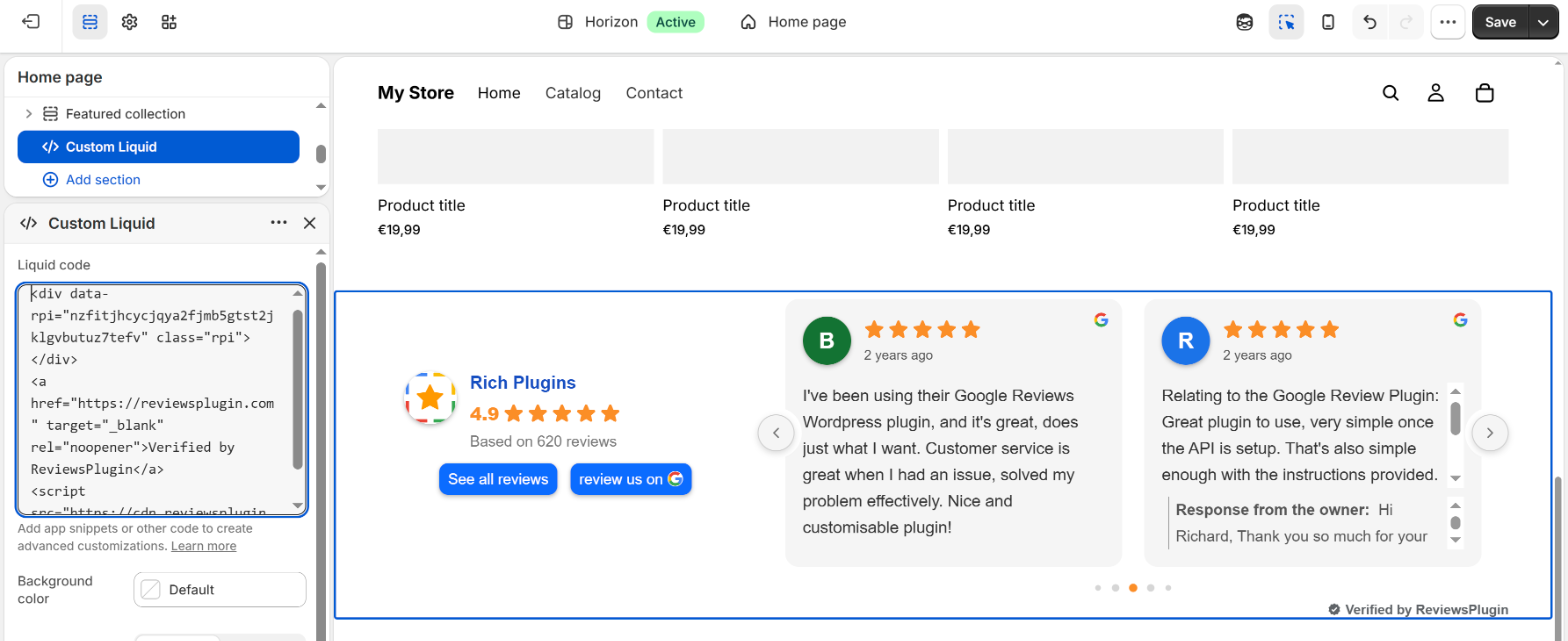Open the Save dropdown arrow

point(1545,22)
